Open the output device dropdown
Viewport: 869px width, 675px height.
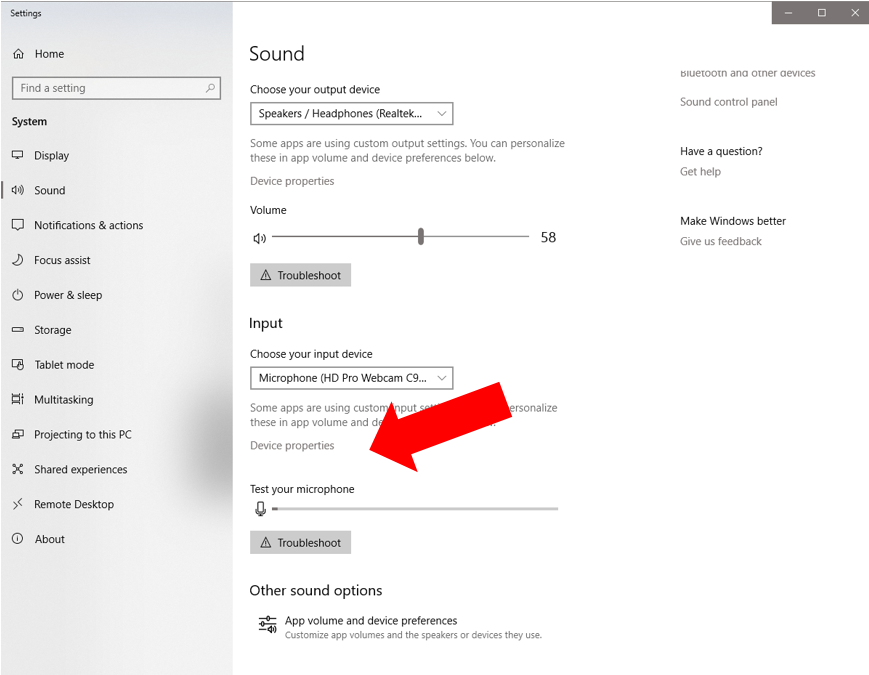[x=351, y=114]
